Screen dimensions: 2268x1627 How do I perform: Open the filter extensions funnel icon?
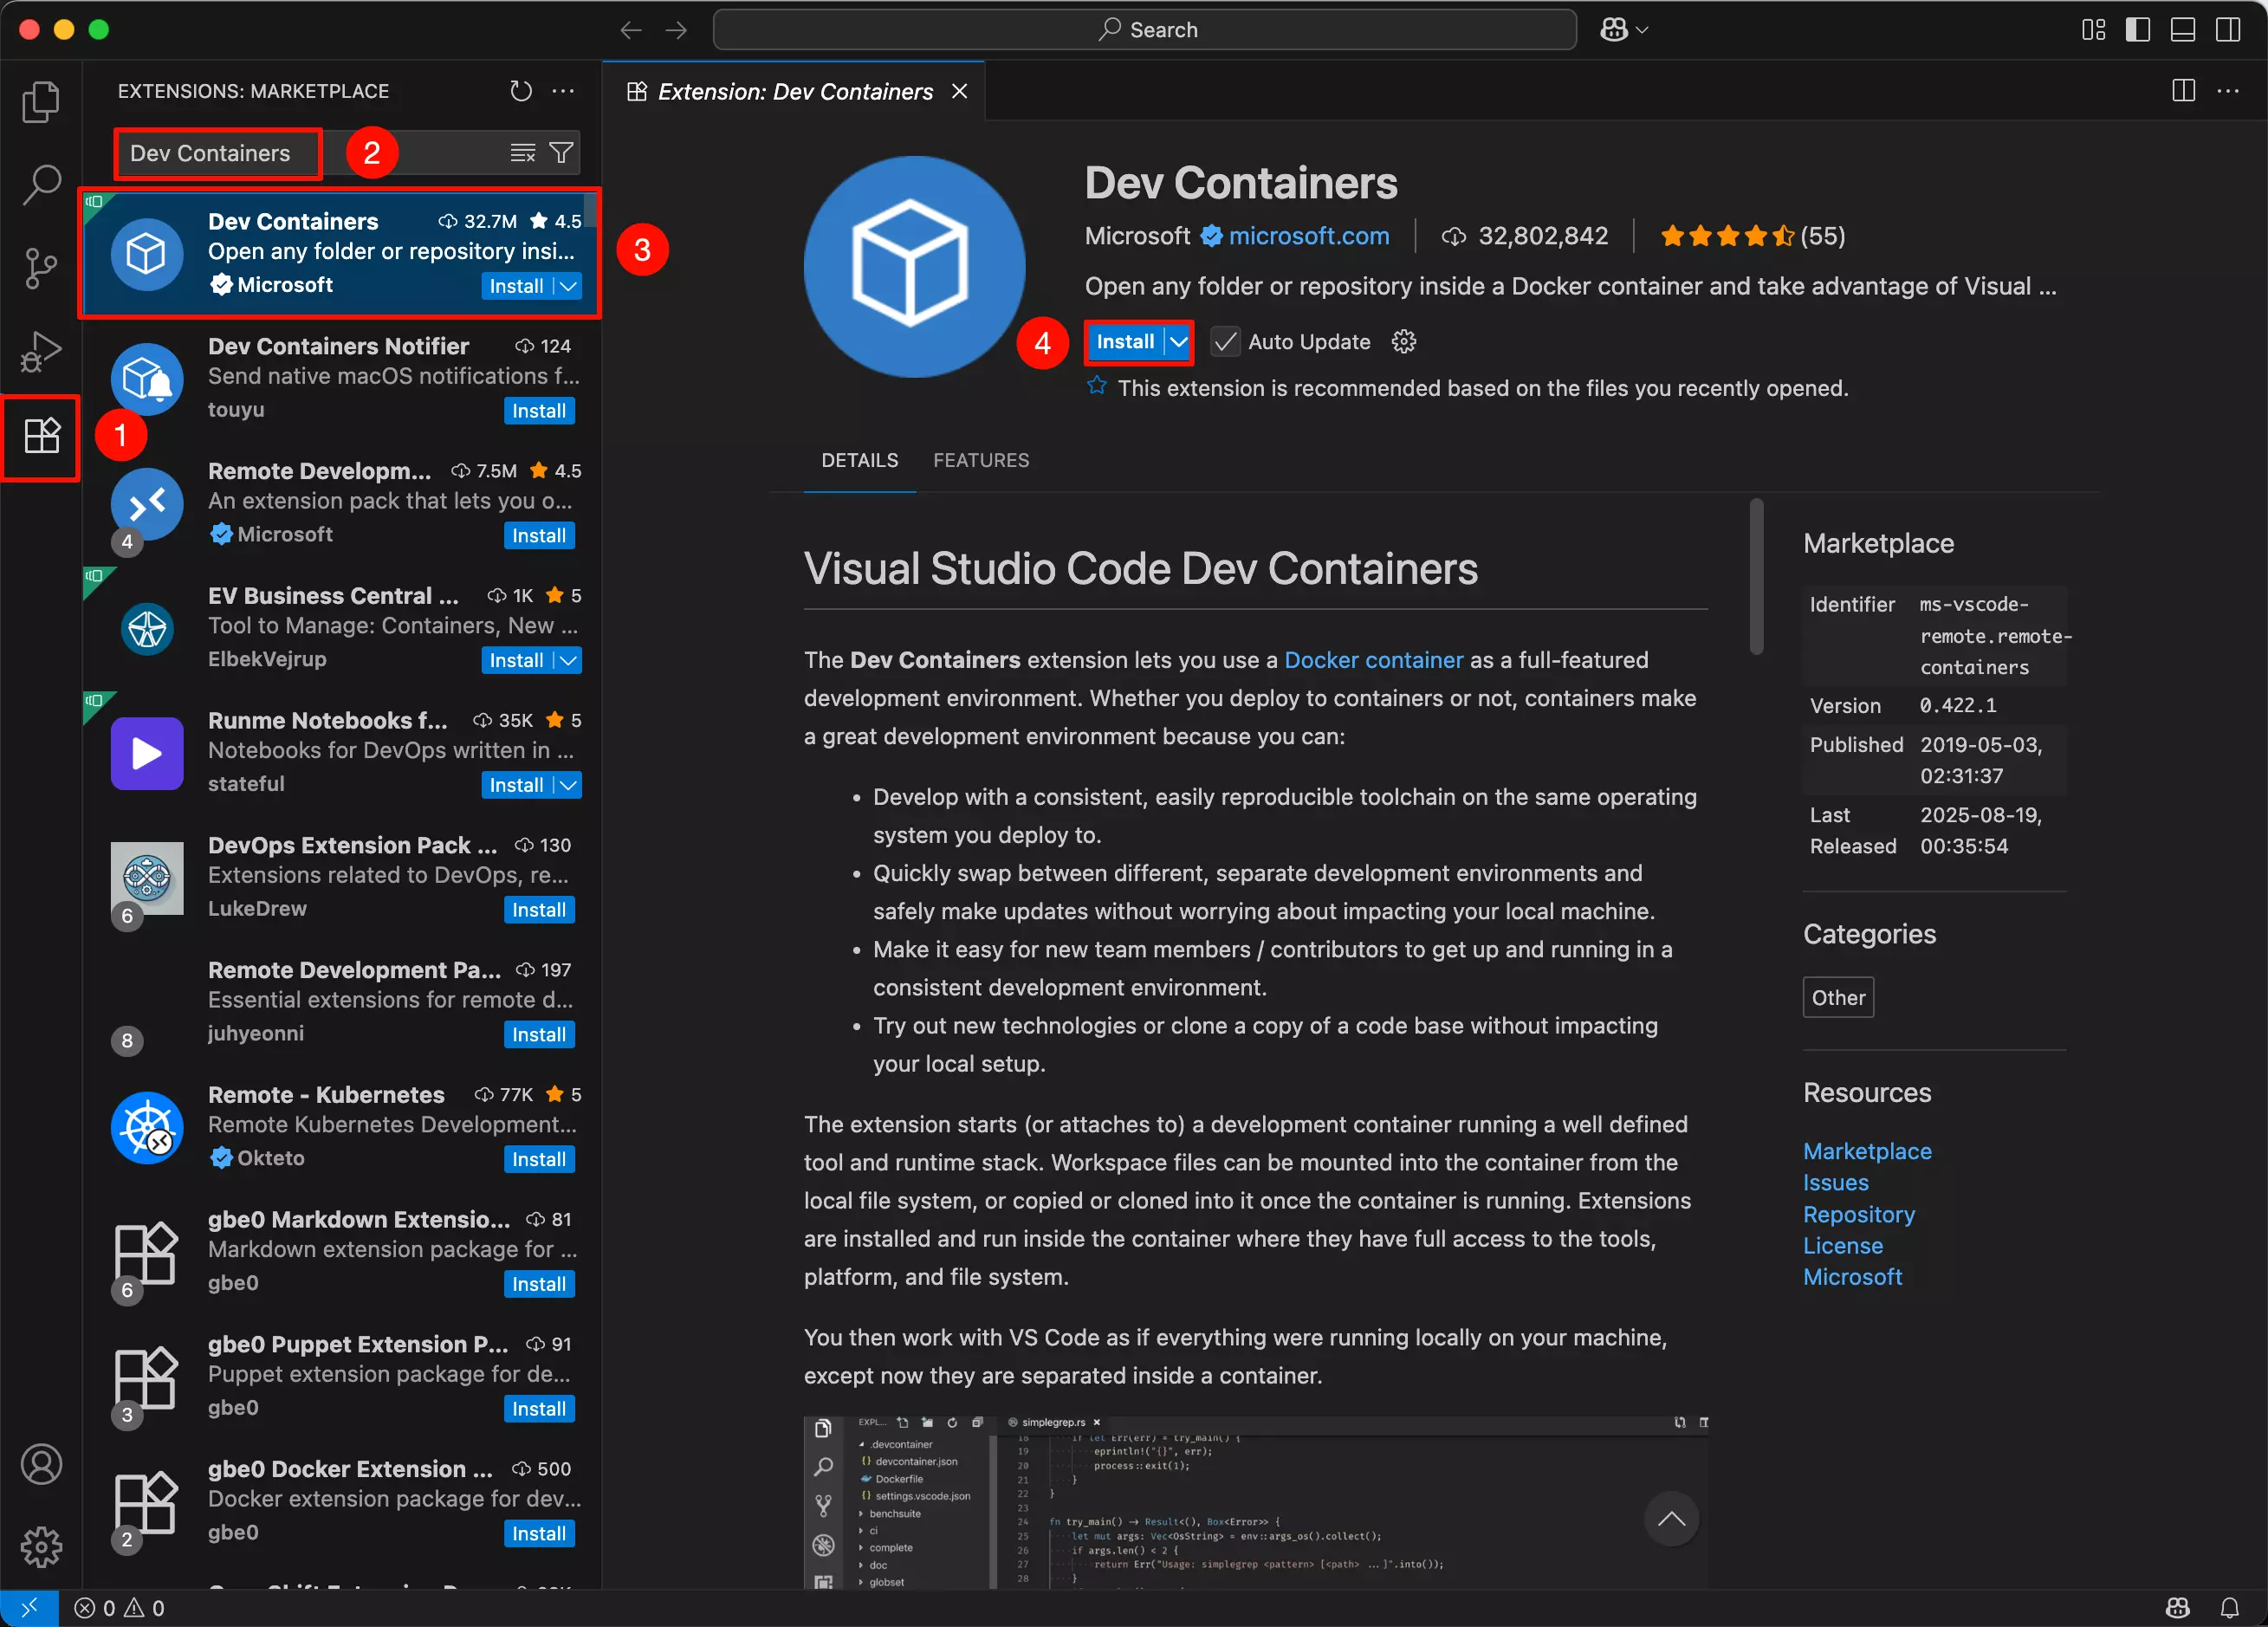tap(562, 153)
